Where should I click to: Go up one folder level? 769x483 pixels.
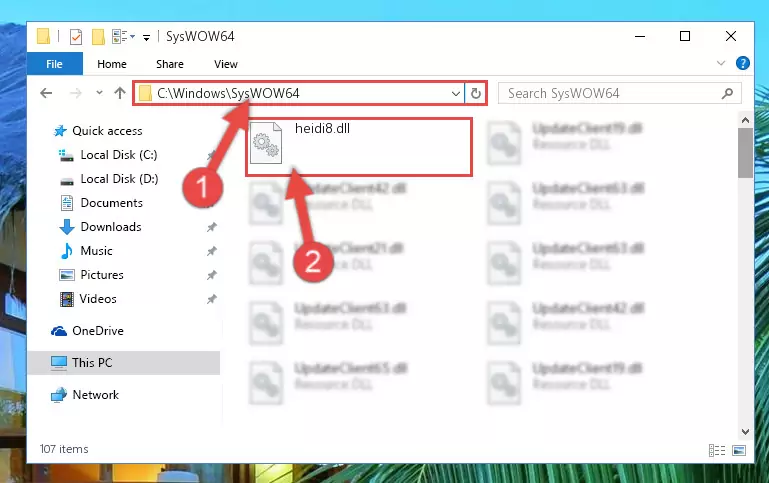coord(120,93)
